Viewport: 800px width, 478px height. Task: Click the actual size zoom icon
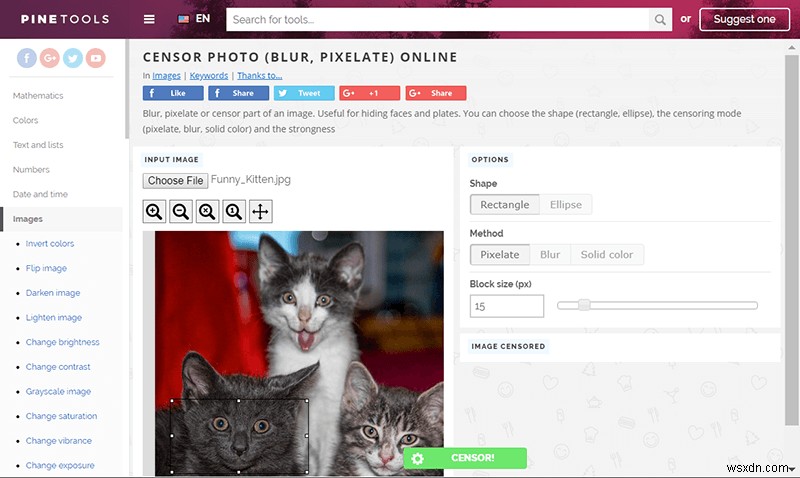point(234,211)
